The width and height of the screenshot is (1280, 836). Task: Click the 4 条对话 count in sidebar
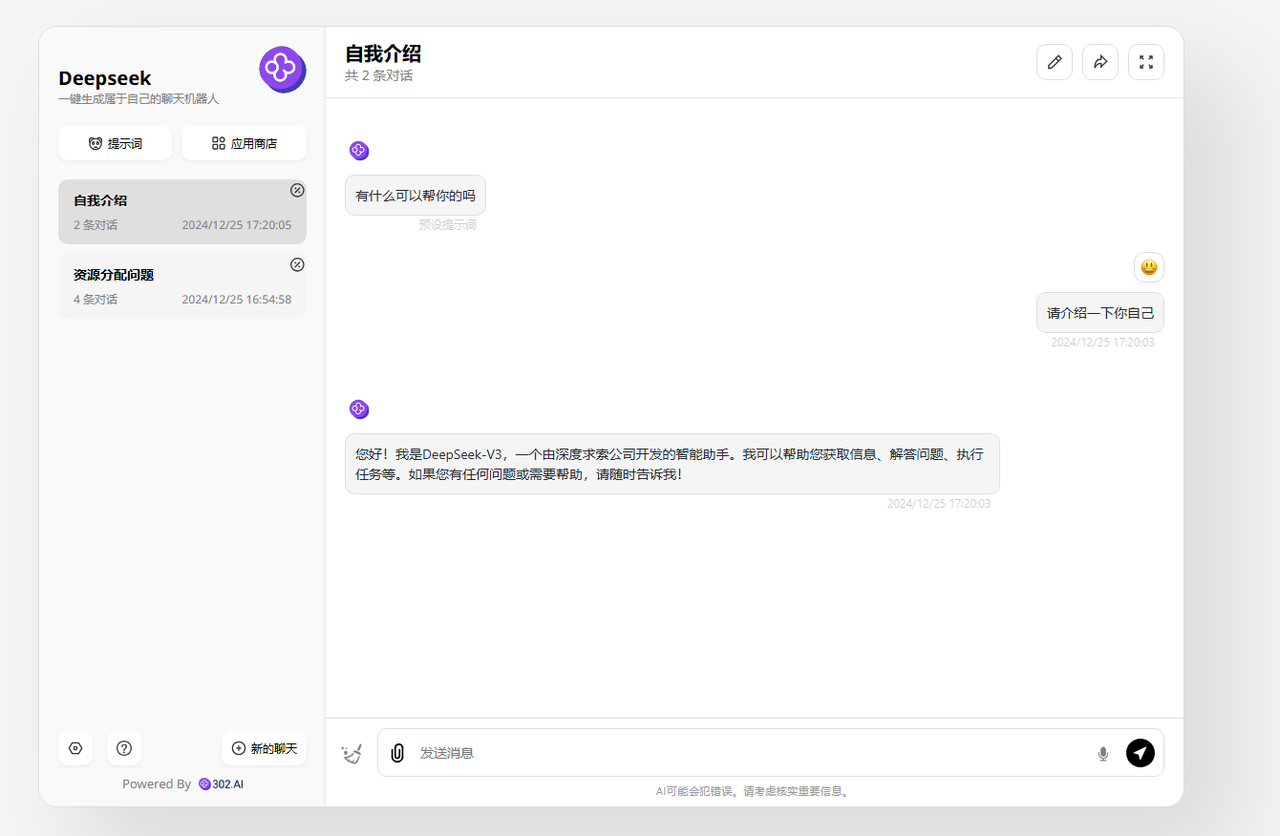(95, 299)
